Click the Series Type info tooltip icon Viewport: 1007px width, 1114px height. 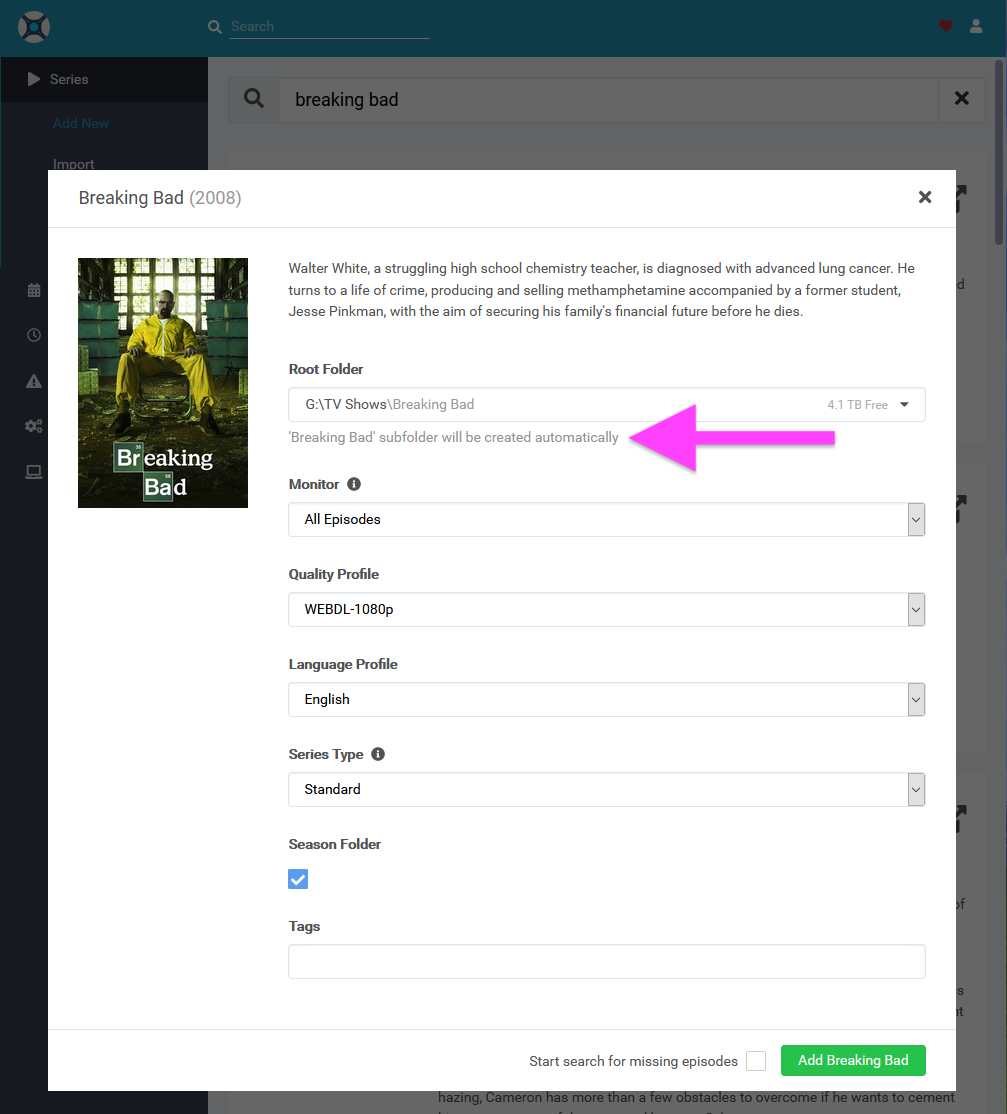[x=378, y=753]
